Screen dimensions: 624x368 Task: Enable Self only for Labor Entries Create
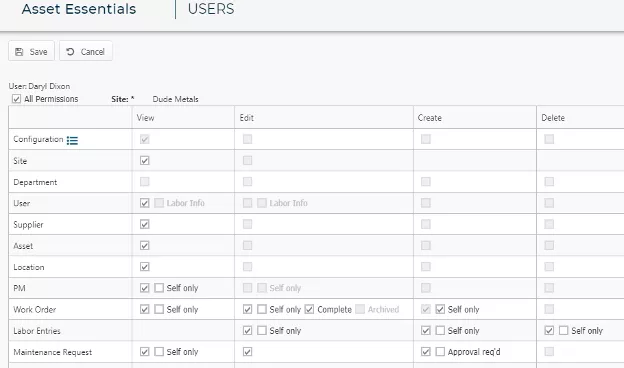tap(440, 330)
